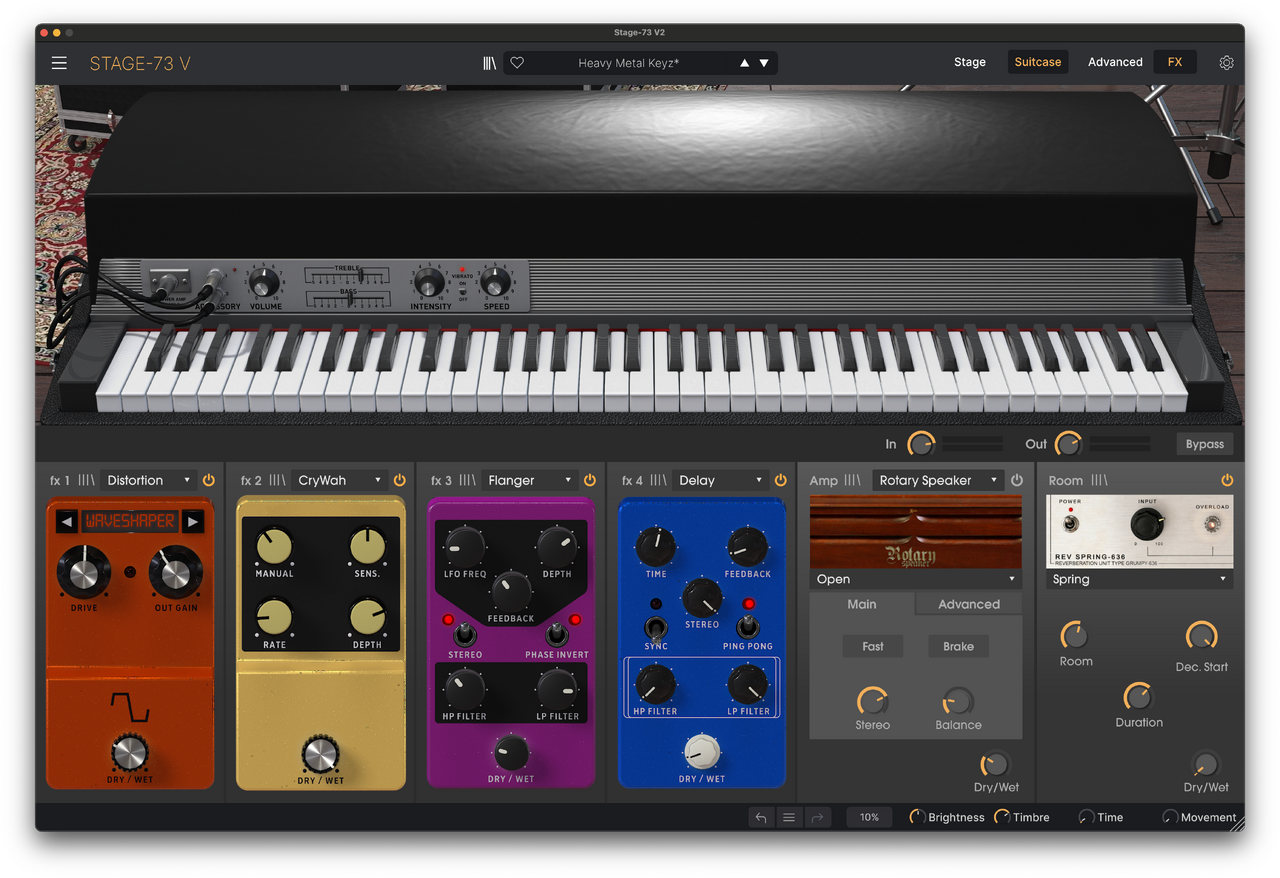Toggle the fx 3 Flanger power button
Image resolution: width=1280 pixels, height=878 pixels.
coord(589,481)
